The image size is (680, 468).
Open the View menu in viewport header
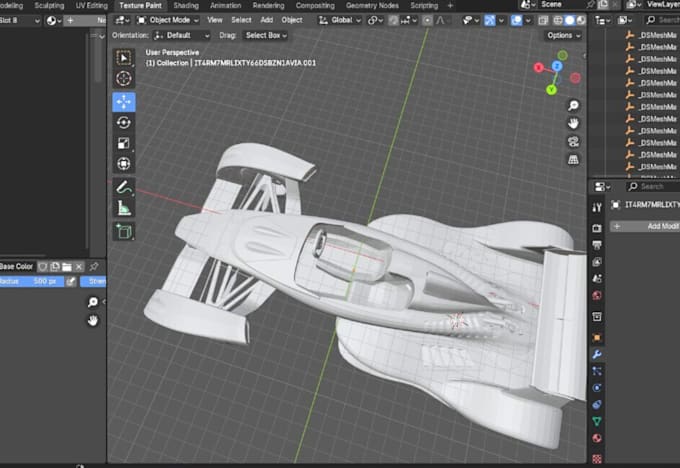(215, 20)
